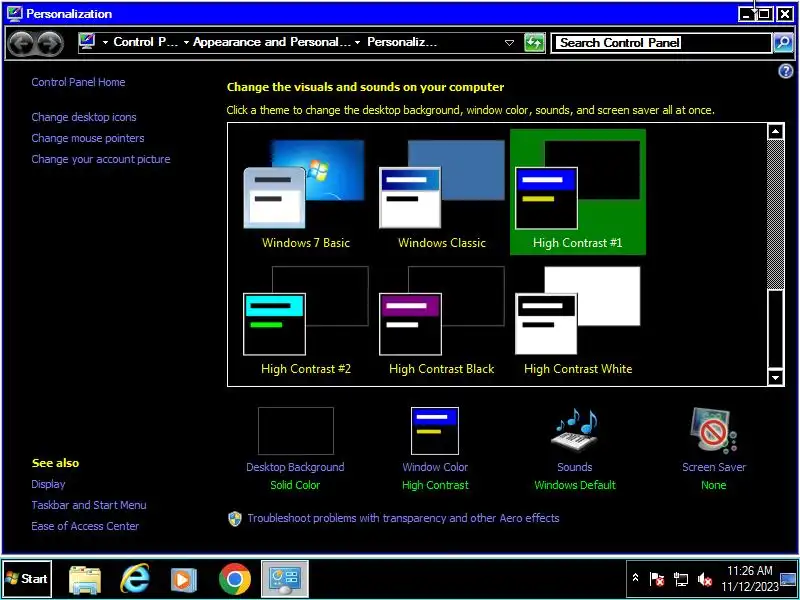Open Change desktop icons link
The width and height of the screenshot is (800, 600).
(x=84, y=117)
